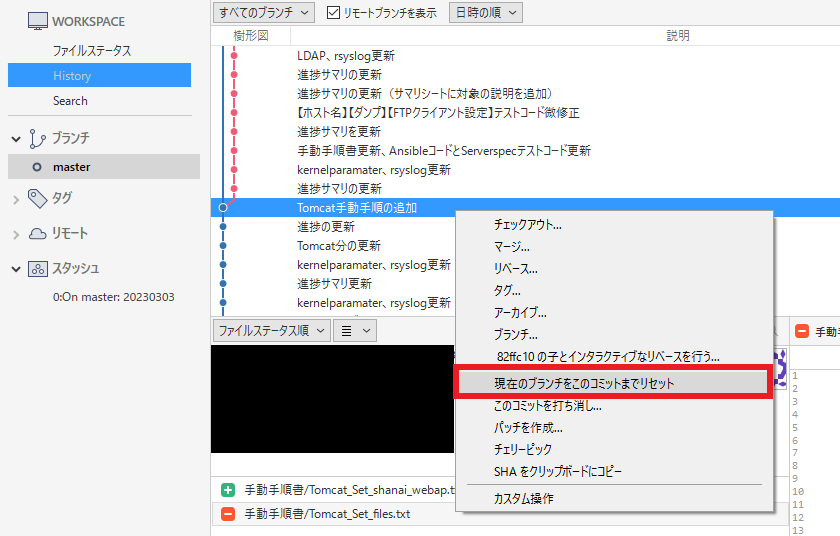This screenshot has height=536, width=840.
Task: Open the ファイルステータス順 dropdown
Action: 272,330
